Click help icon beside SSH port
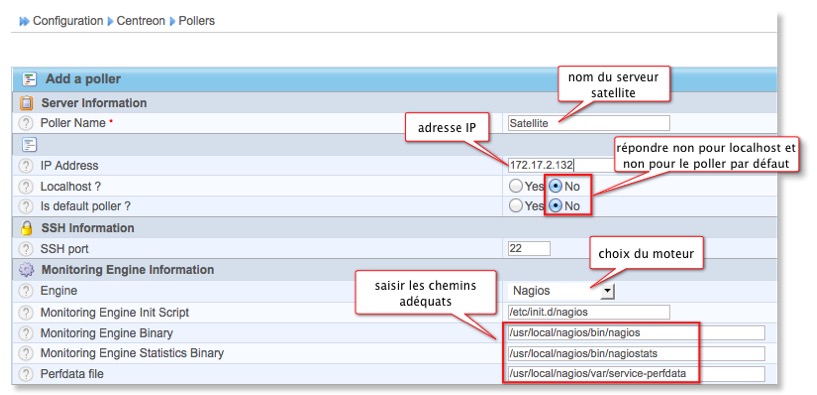This screenshot has width=817, height=395. point(25,249)
